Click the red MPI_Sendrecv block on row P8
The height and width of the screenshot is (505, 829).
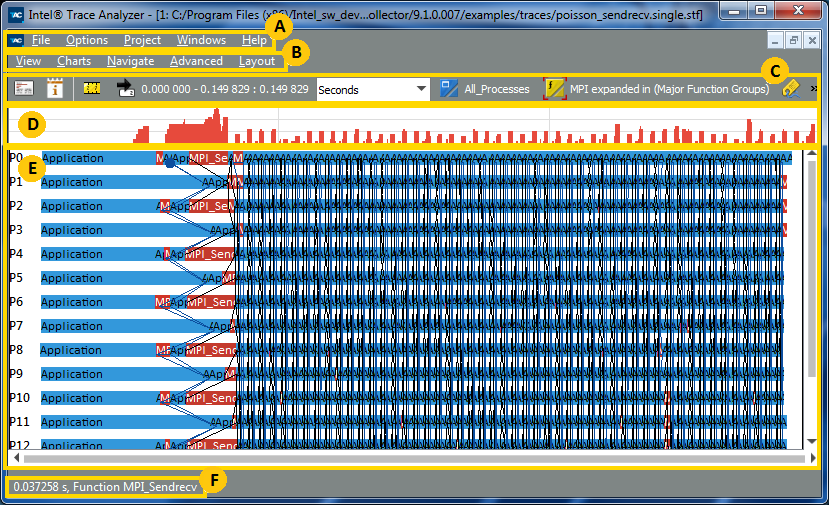(211, 350)
